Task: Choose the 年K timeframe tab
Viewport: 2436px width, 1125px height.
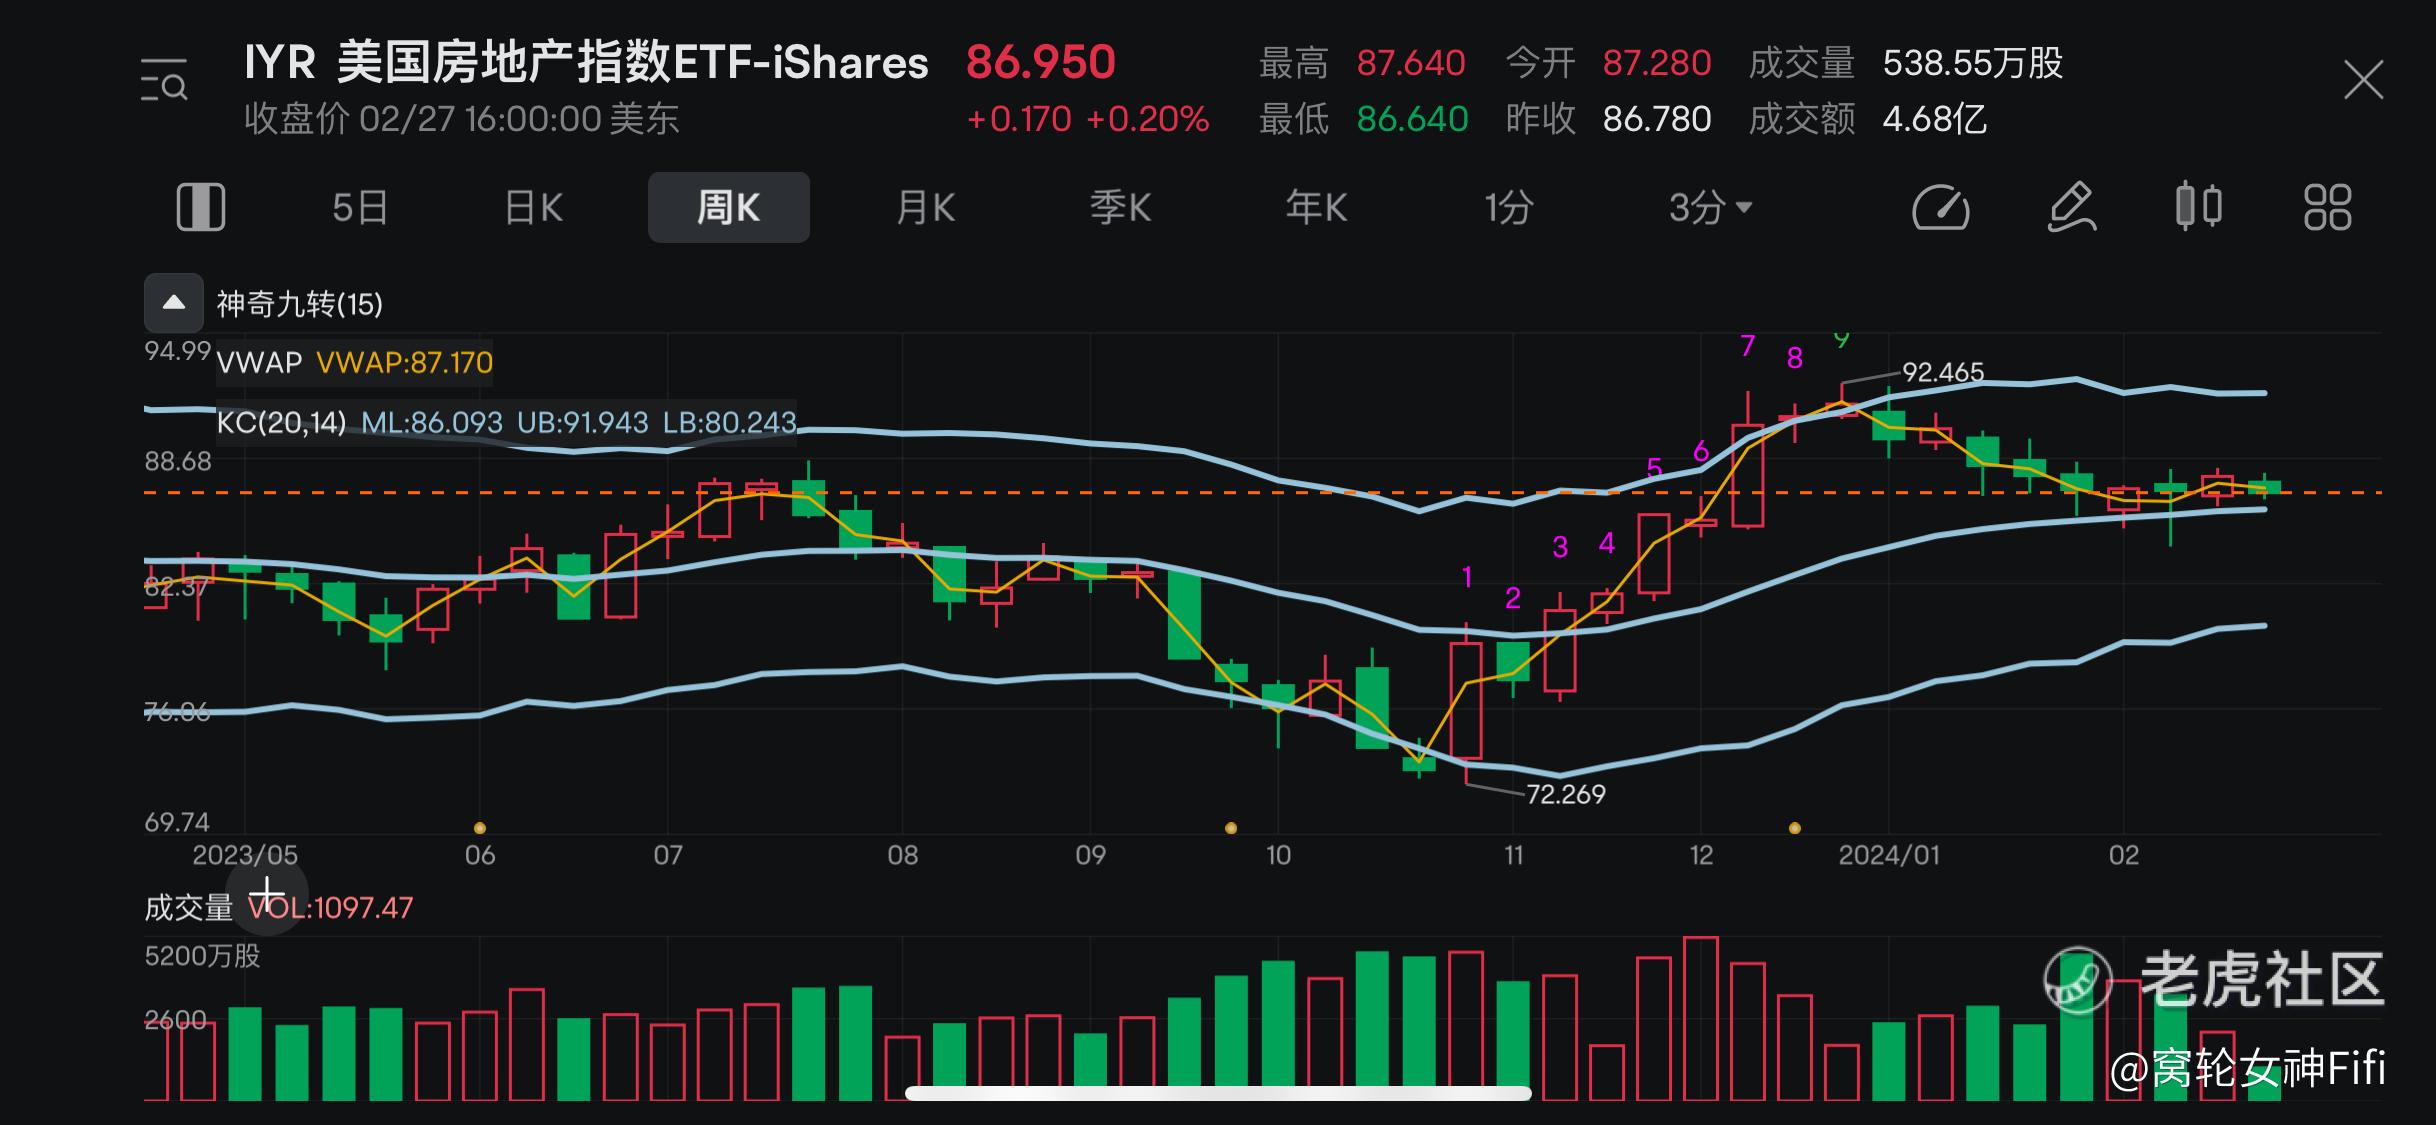Action: pos(1316,208)
